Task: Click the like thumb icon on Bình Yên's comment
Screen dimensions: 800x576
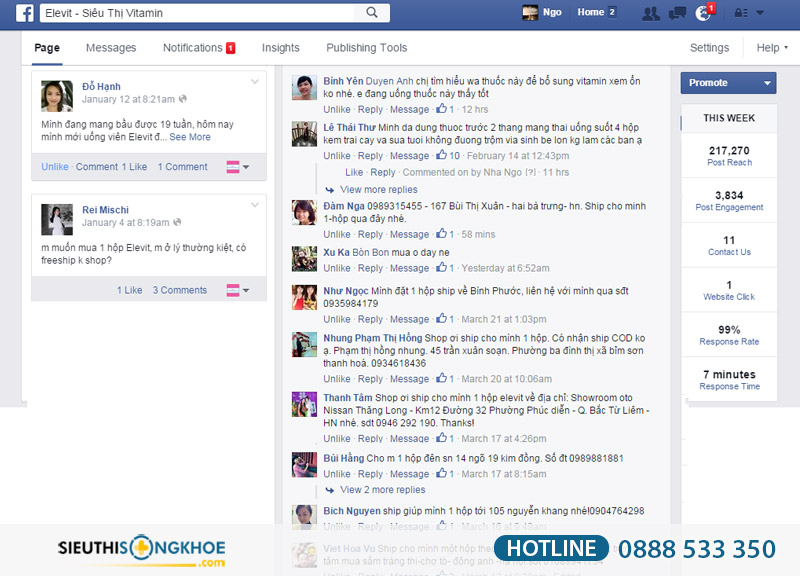Action: coord(441,109)
